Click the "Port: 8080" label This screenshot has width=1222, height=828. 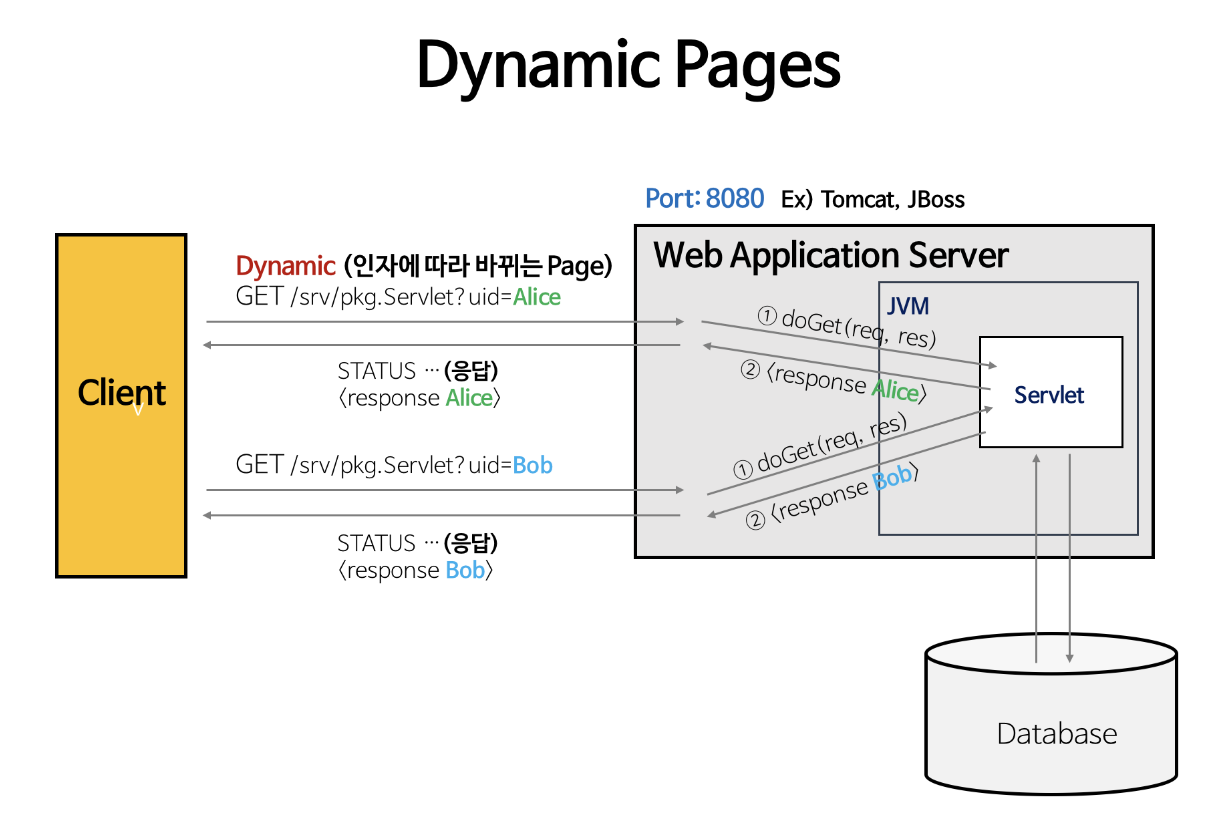[x=705, y=198]
